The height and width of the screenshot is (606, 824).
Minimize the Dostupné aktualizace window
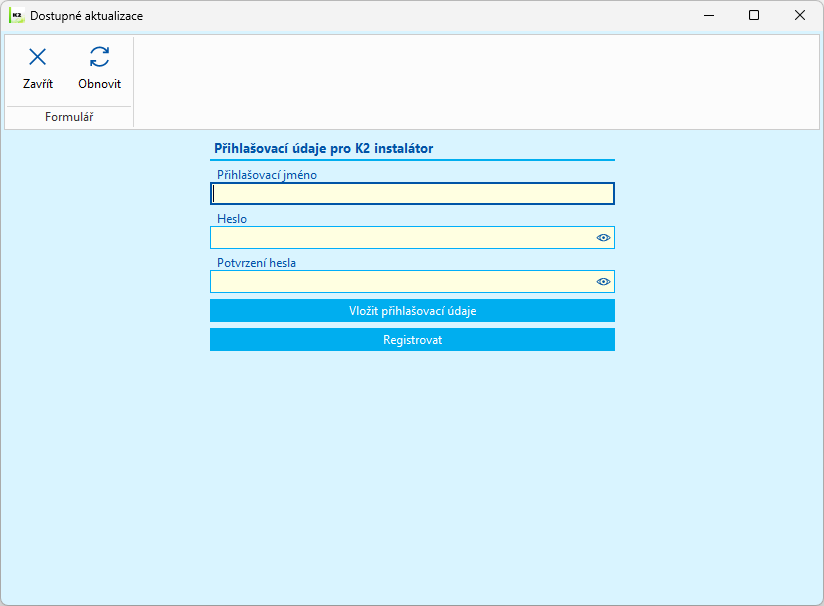[x=709, y=15]
